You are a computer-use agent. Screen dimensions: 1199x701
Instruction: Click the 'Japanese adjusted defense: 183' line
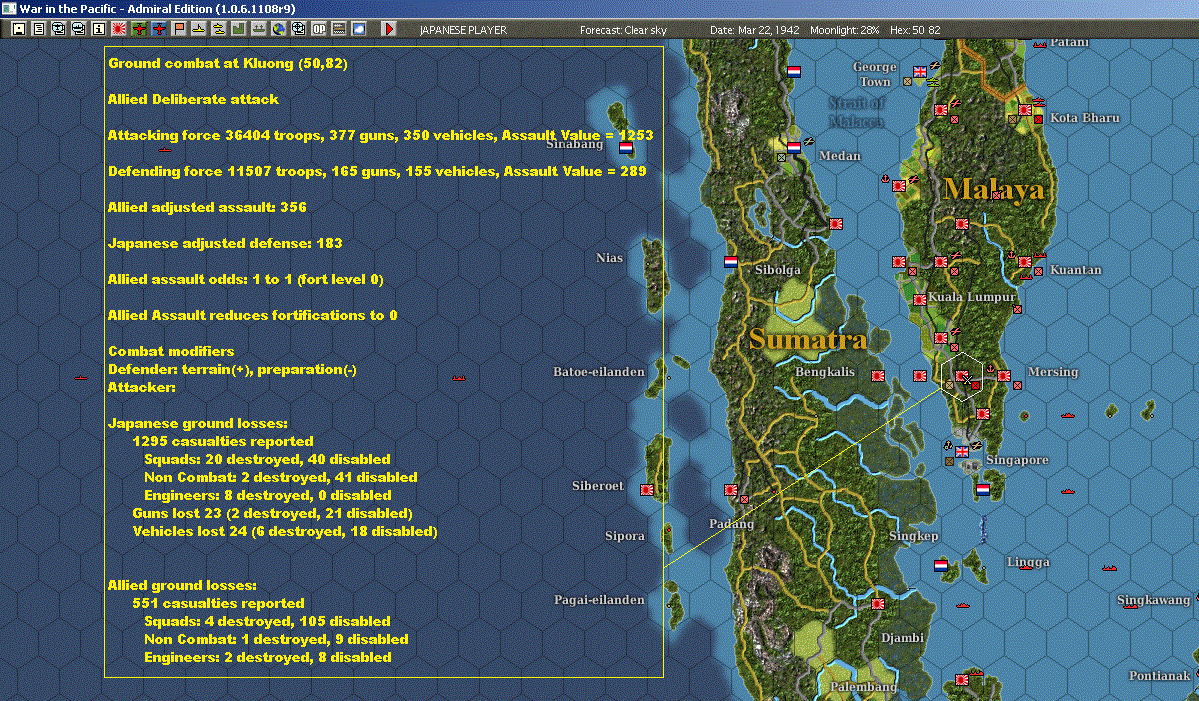click(225, 243)
